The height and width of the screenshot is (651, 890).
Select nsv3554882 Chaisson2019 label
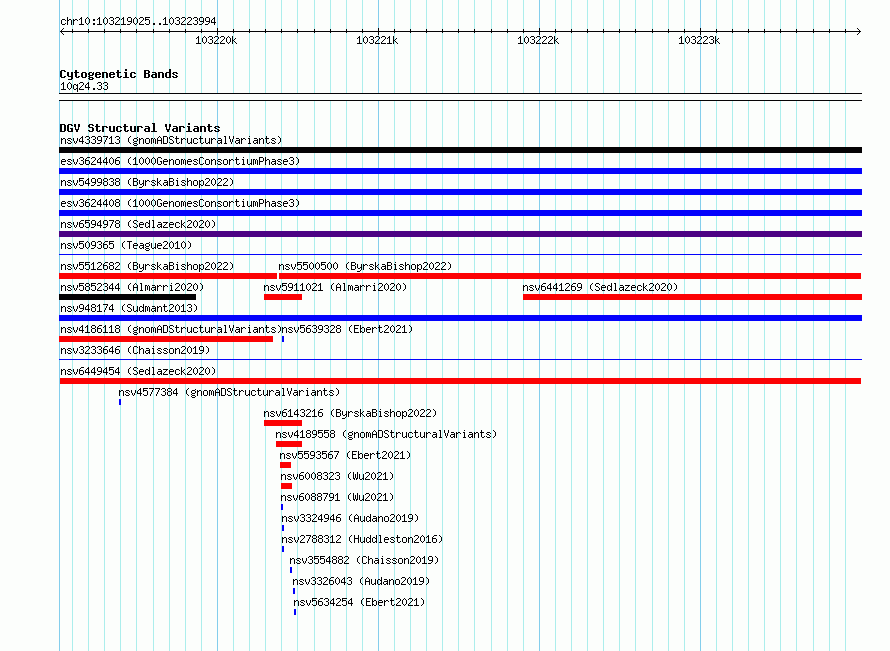[x=364, y=560]
